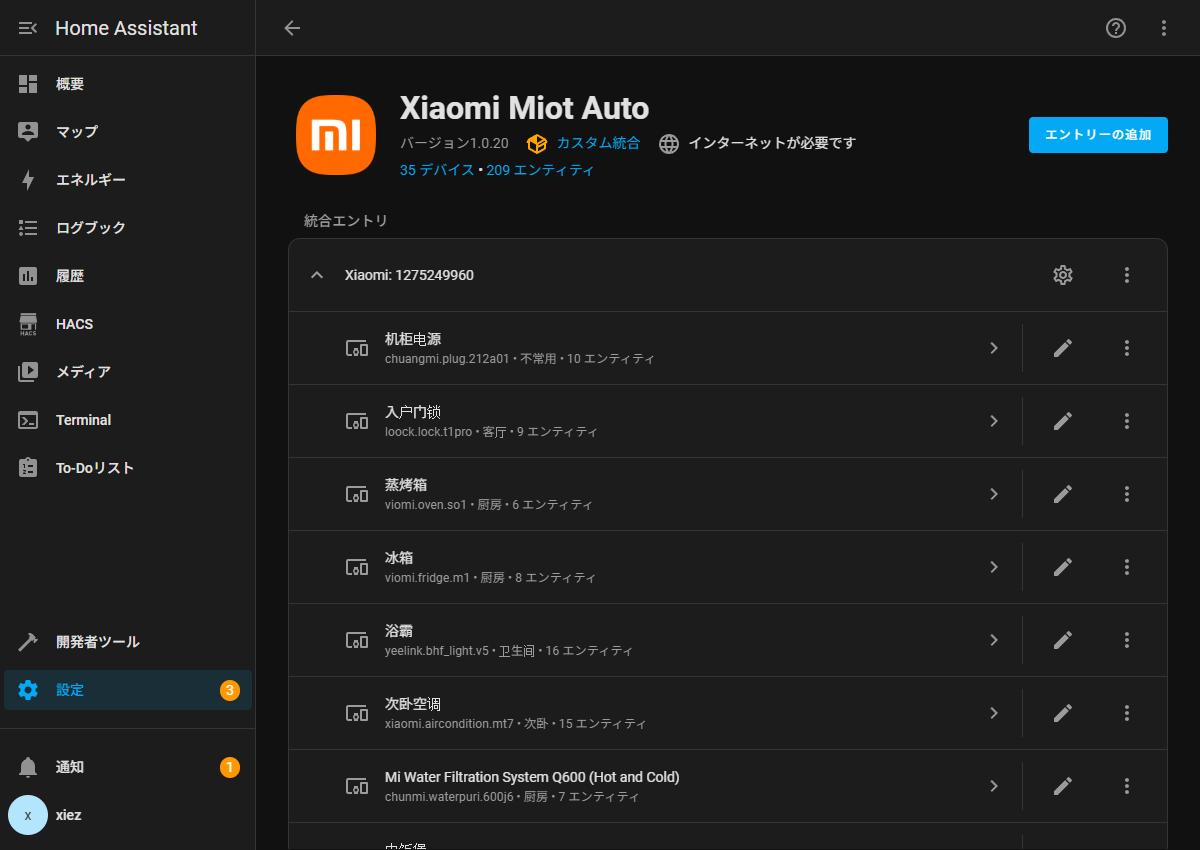Image resolution: width=1200 pixels, height=850 pixels.
Task: Click the バージョン1.0.20 version text
Action: pyautogui.click(x=454, y=143)
